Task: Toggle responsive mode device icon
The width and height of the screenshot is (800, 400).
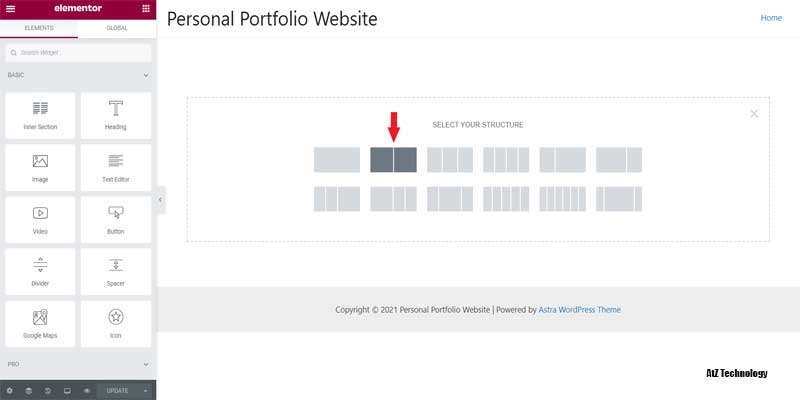Action: pos(67,390)
